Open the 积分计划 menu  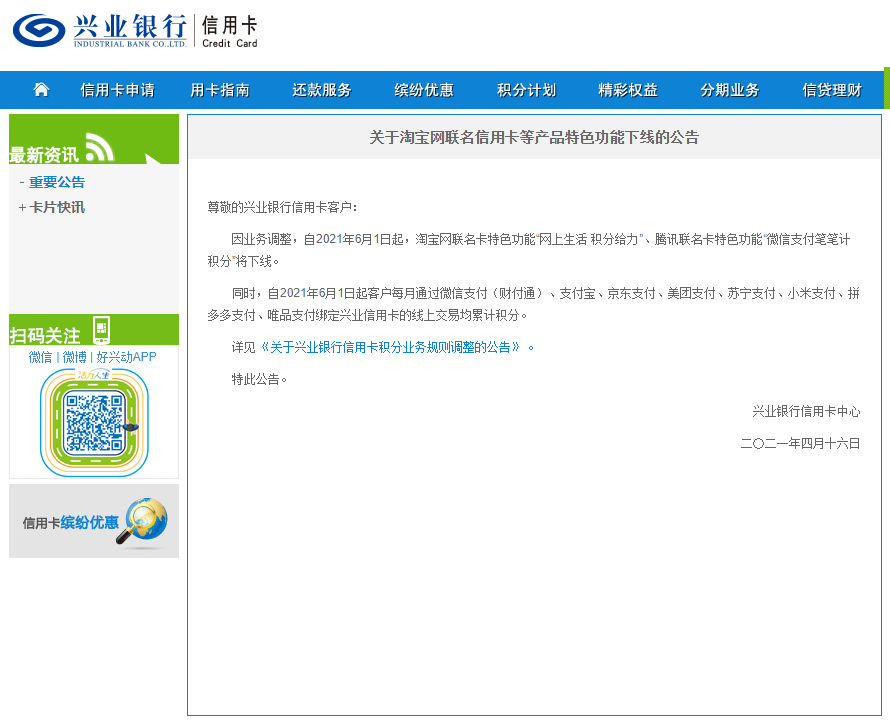(x=526, y=90)
